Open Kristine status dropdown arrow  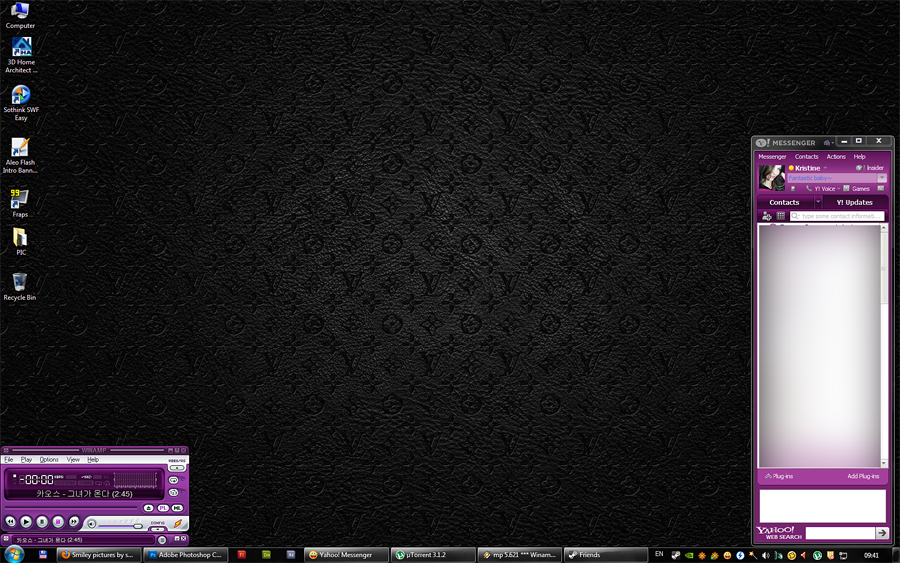[x=825, y=168]
